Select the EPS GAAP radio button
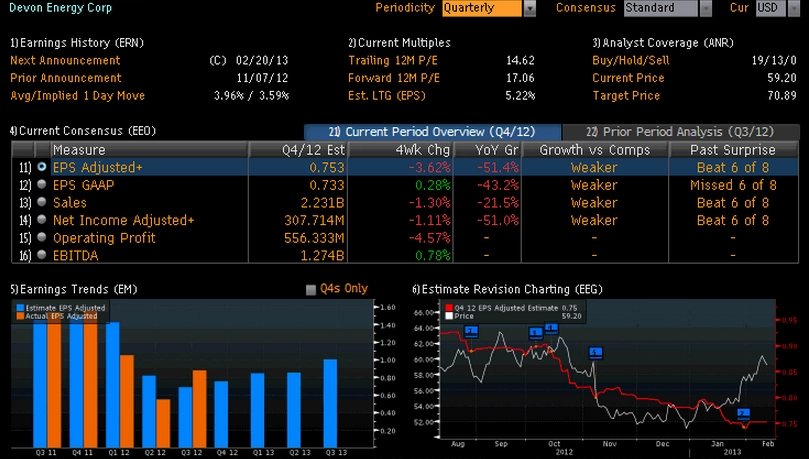 click(x=42, y=184)
